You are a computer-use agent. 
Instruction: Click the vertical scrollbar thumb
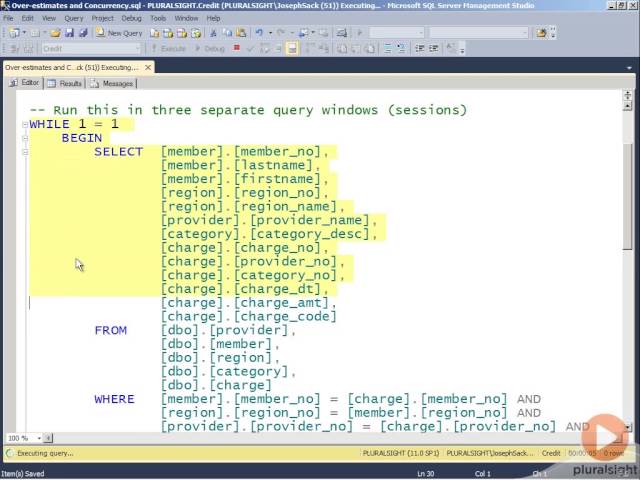[627, 196]
